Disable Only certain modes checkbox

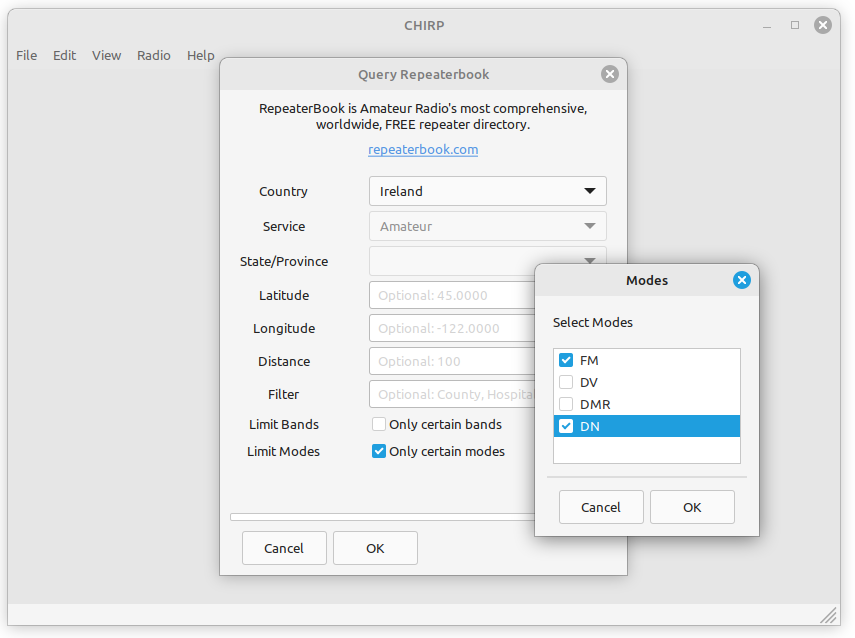coord(378,451)
